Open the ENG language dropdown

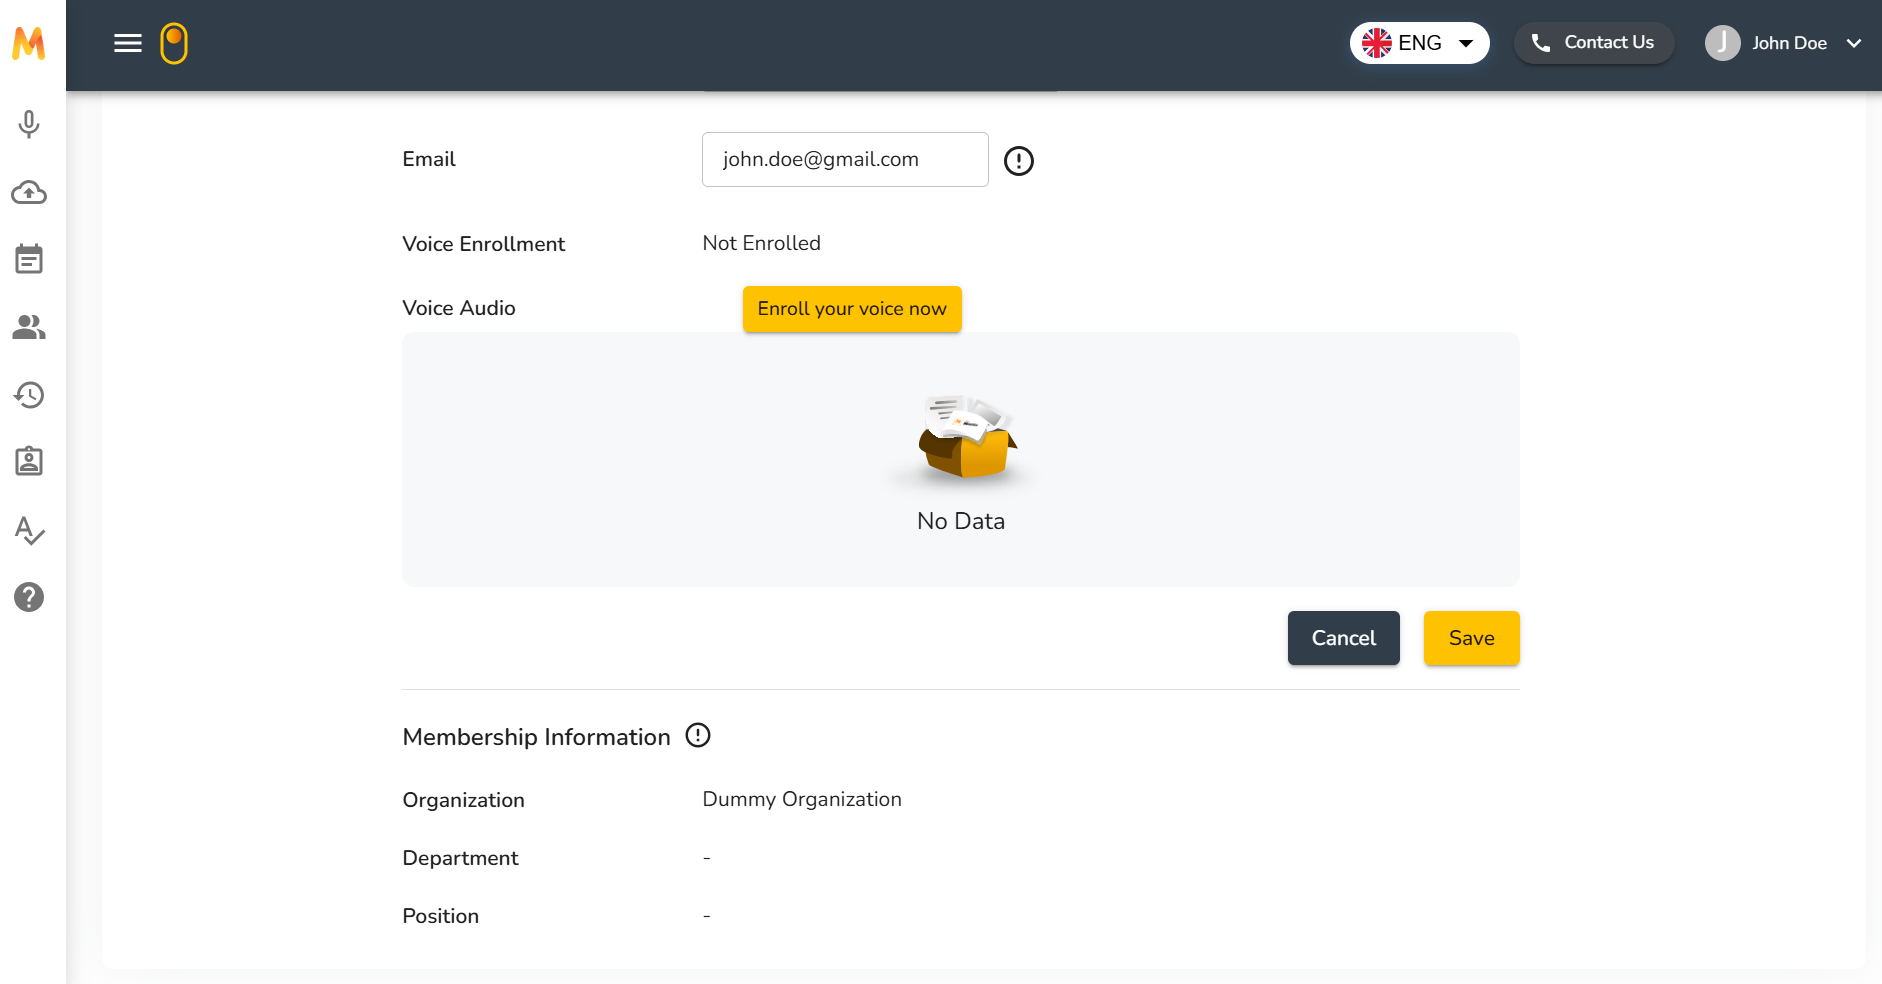(1419, 43)
